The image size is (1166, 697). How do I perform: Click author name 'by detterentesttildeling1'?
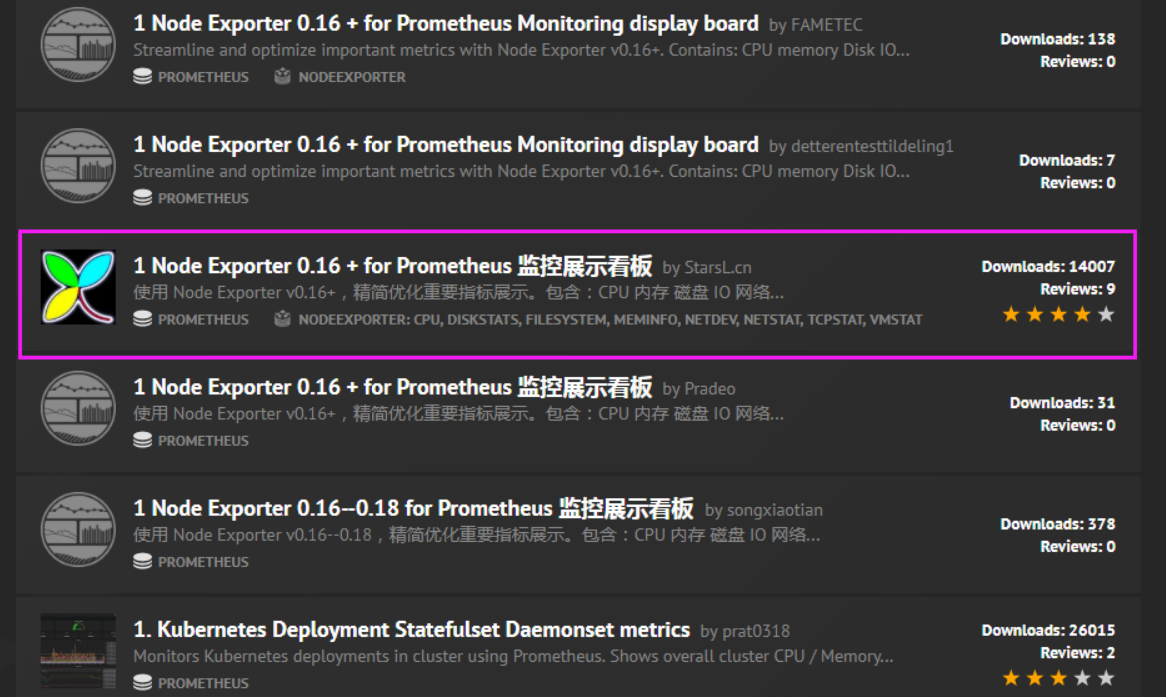tap(861, 147)
